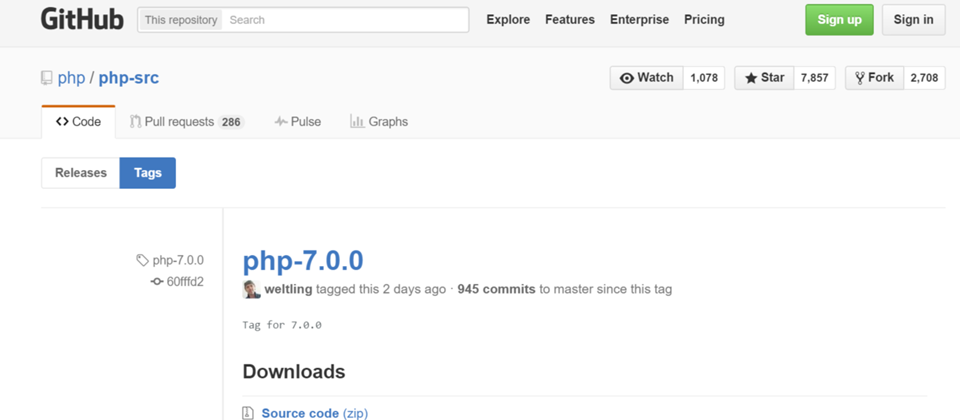Click the Watch button
This screenshot has height=420, width=960.
(x=647, y=78)
